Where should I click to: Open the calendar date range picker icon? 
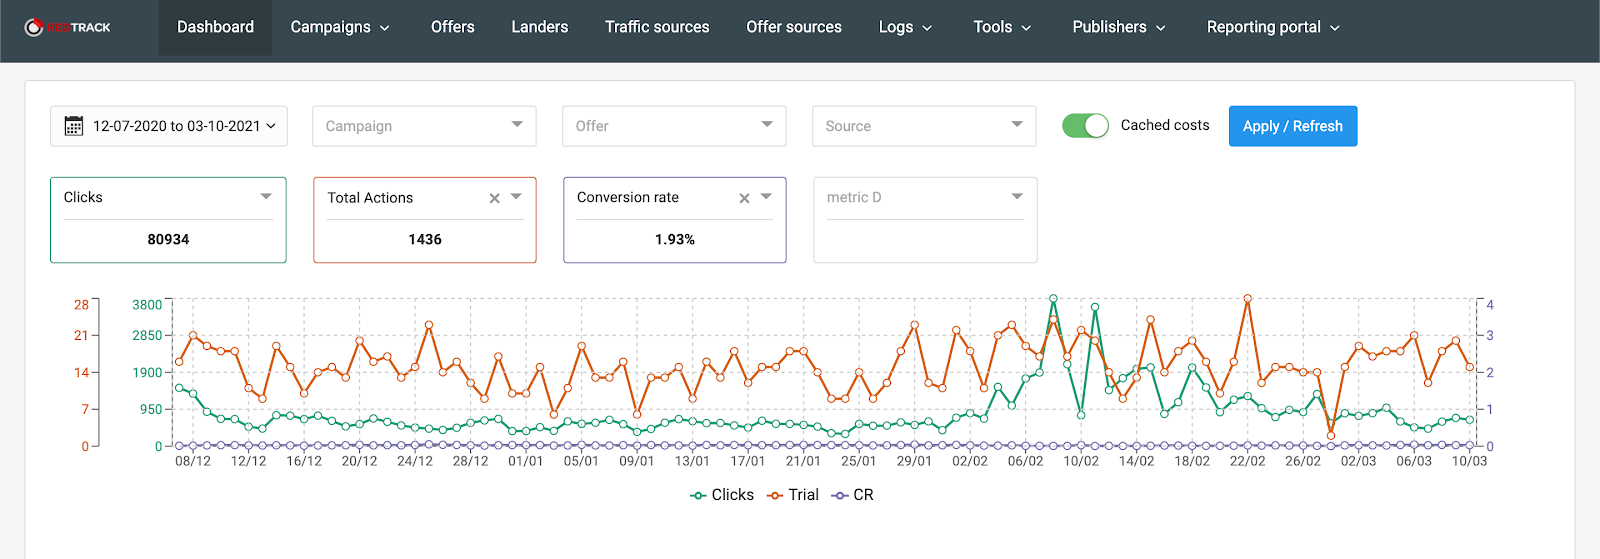[74, 126]
